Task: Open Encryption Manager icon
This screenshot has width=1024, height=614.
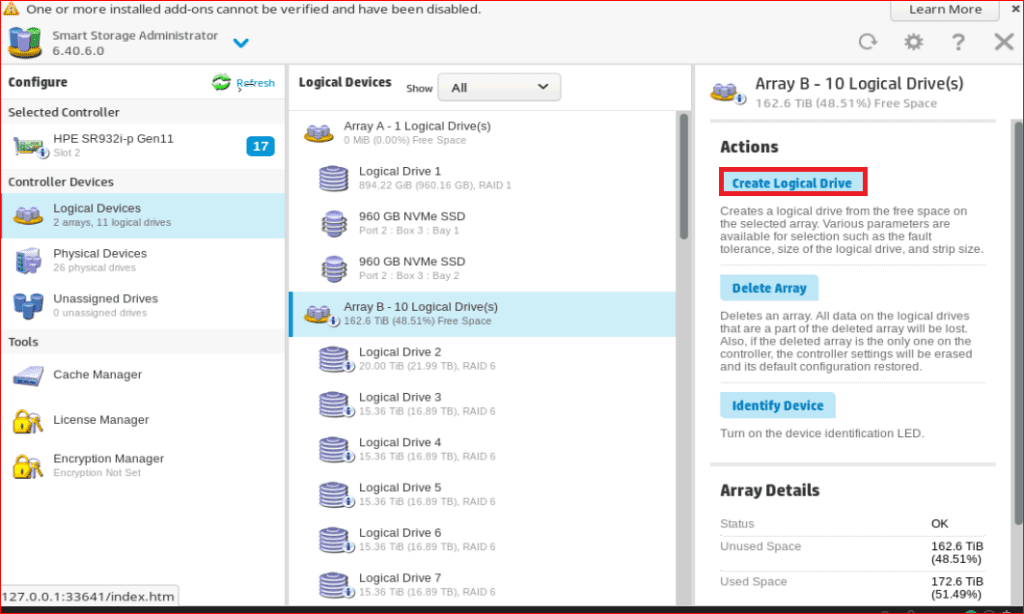Action: pyautogui.click(x=28, y=466)
